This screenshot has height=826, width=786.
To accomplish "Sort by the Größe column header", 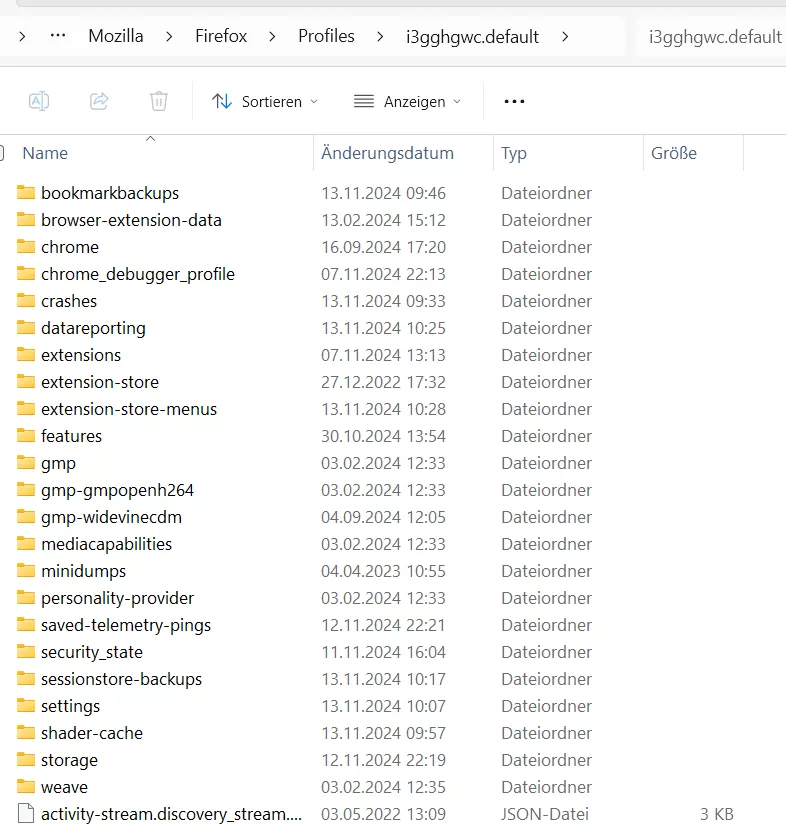I will point(674,153).
